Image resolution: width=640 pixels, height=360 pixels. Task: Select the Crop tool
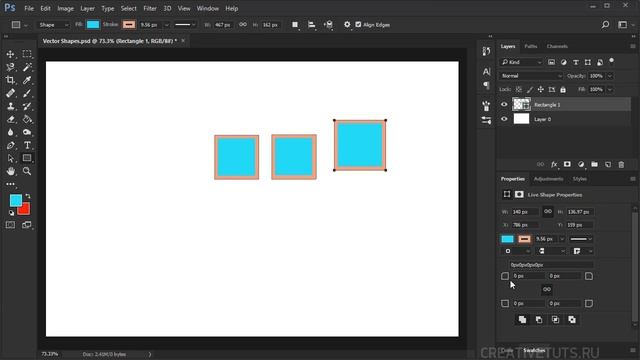click(x=10, y=80)
